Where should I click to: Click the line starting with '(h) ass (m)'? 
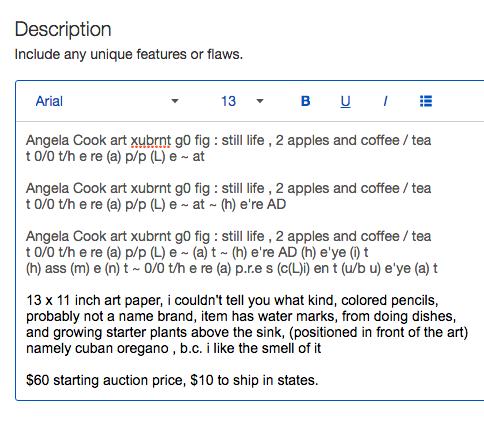pos(232,268)
